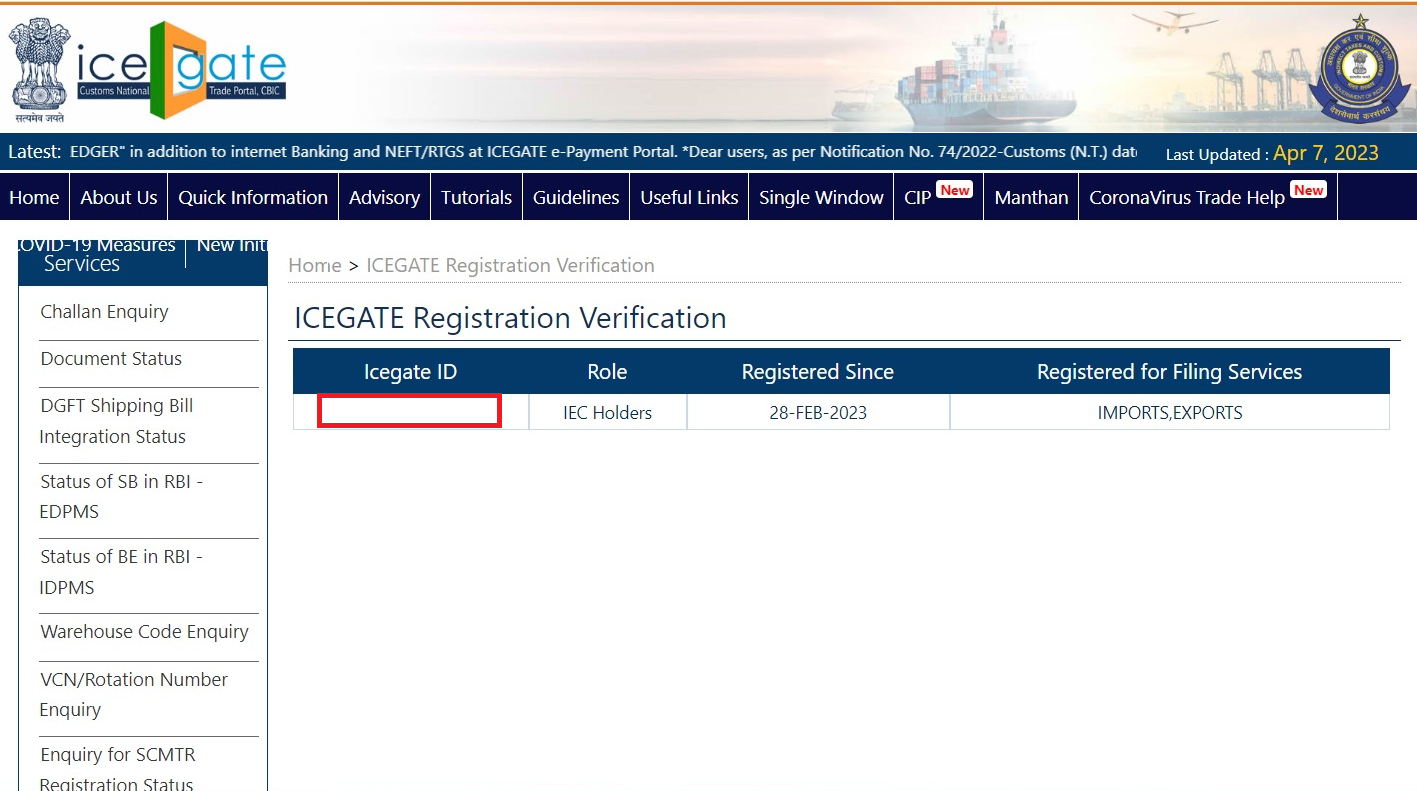1417x791 pixels.
Task: Open the Useful Links menu
Action: click(689, 197)
